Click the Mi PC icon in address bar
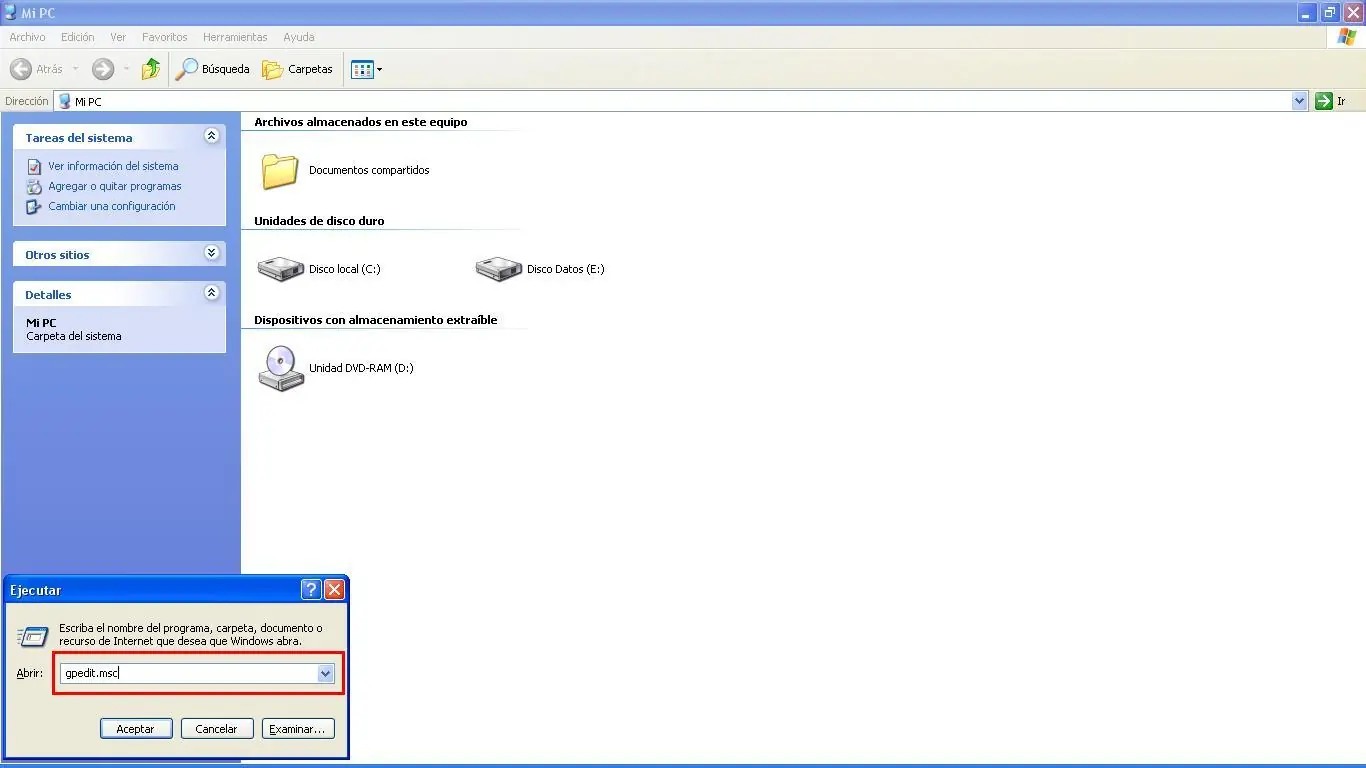The image size is (1366, 768). (65, 101)
